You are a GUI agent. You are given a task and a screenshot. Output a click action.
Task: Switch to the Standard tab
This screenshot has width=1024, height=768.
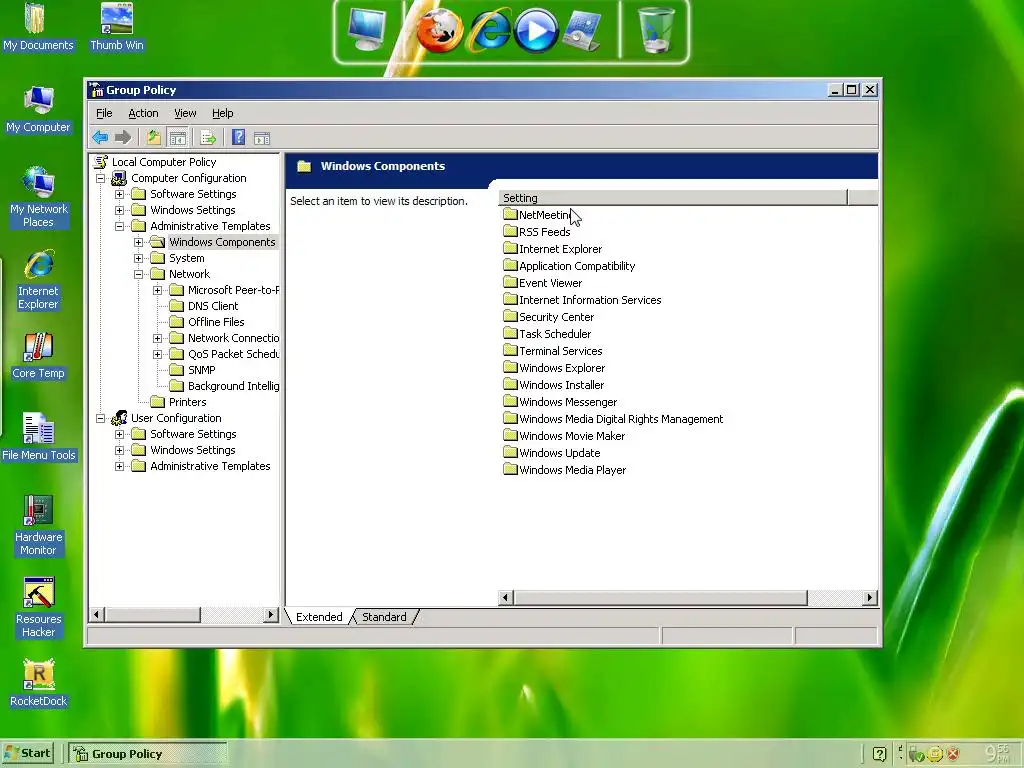click(x=384, y=617)
